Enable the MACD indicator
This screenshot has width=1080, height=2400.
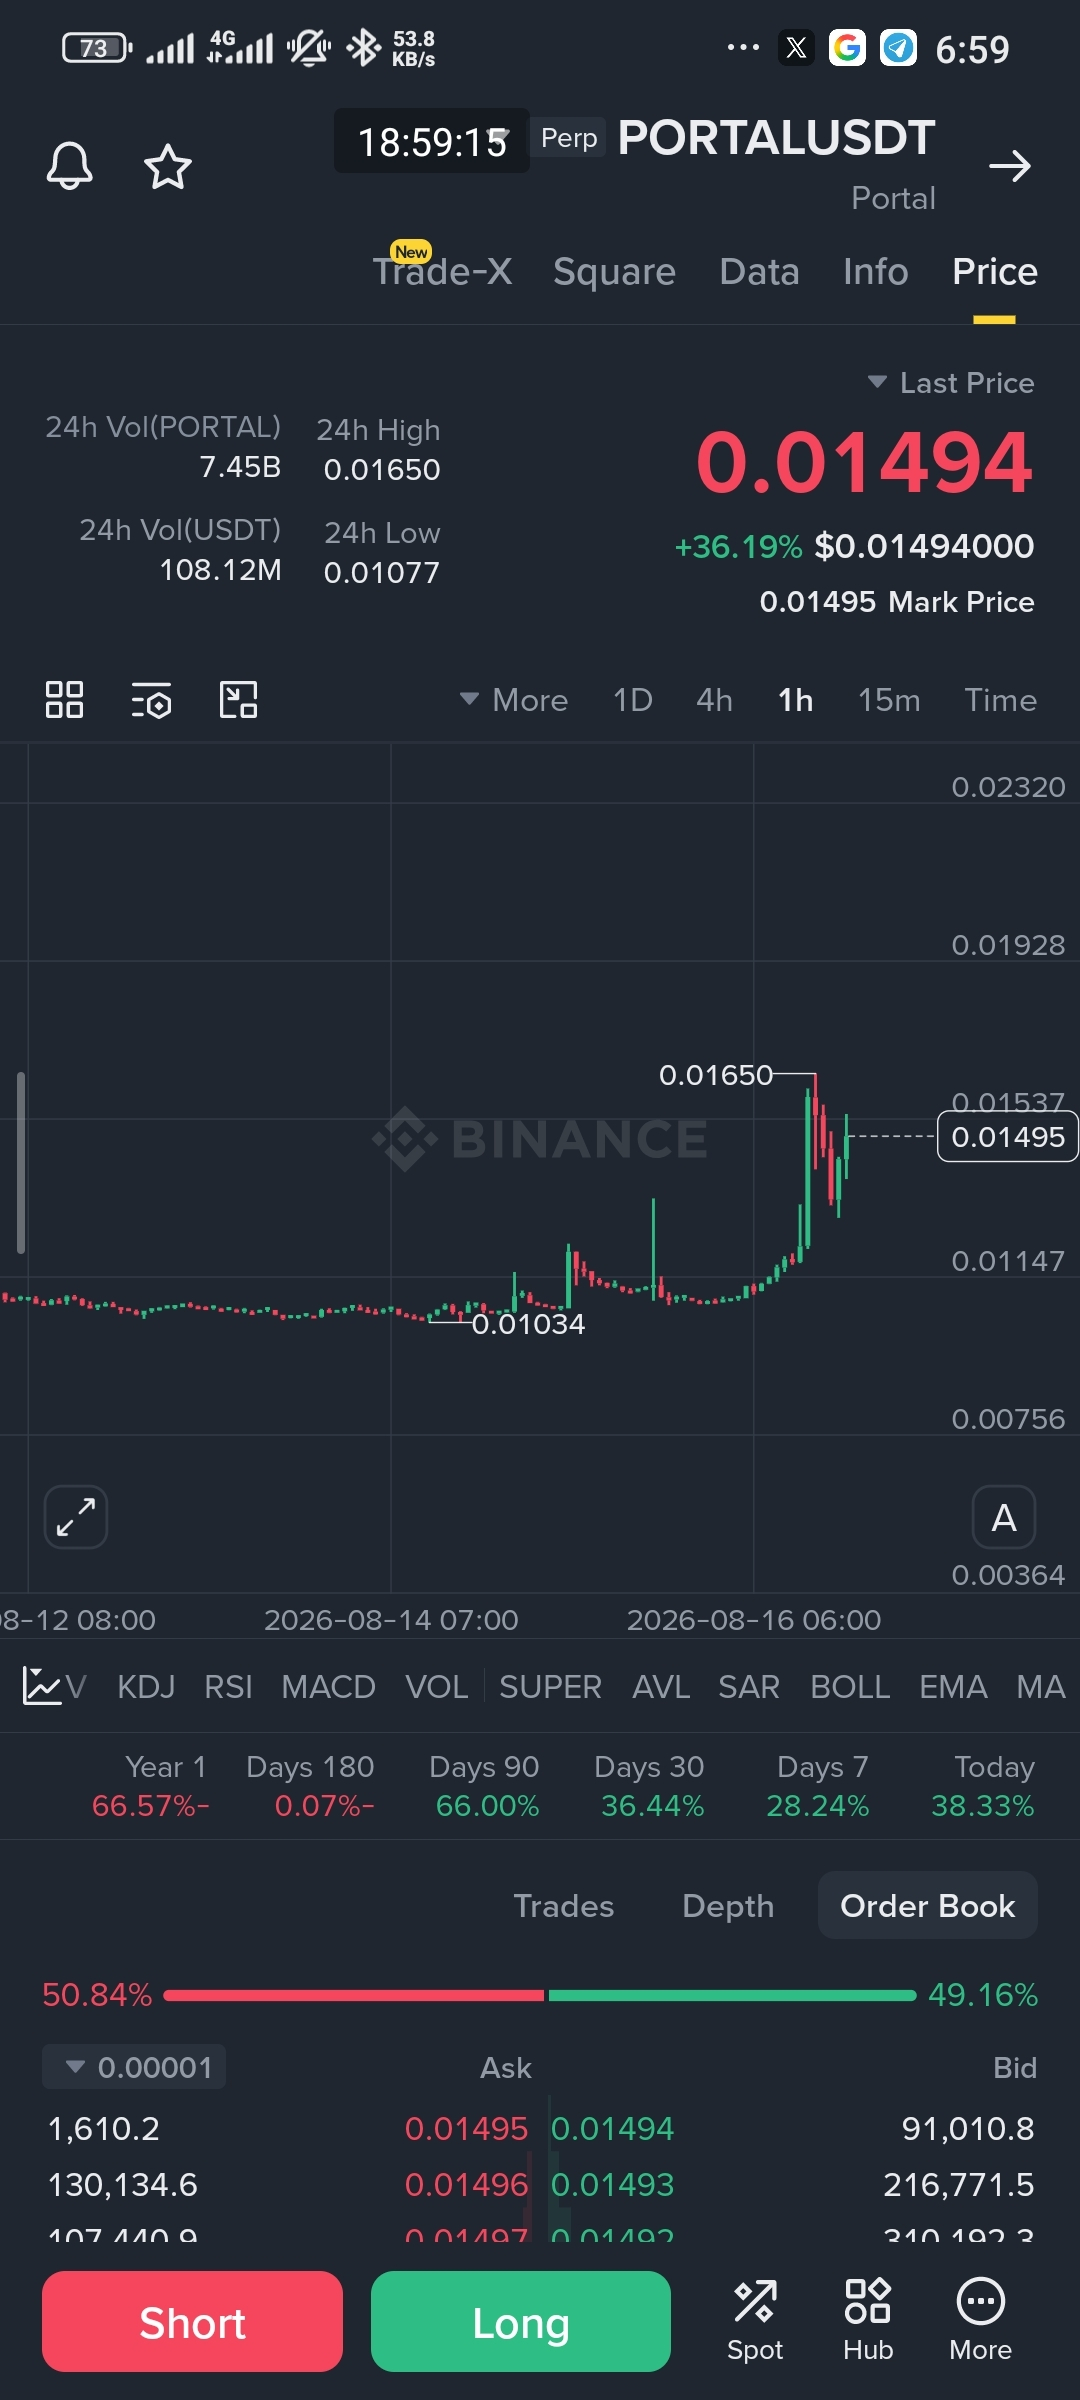coord(328,1687)
